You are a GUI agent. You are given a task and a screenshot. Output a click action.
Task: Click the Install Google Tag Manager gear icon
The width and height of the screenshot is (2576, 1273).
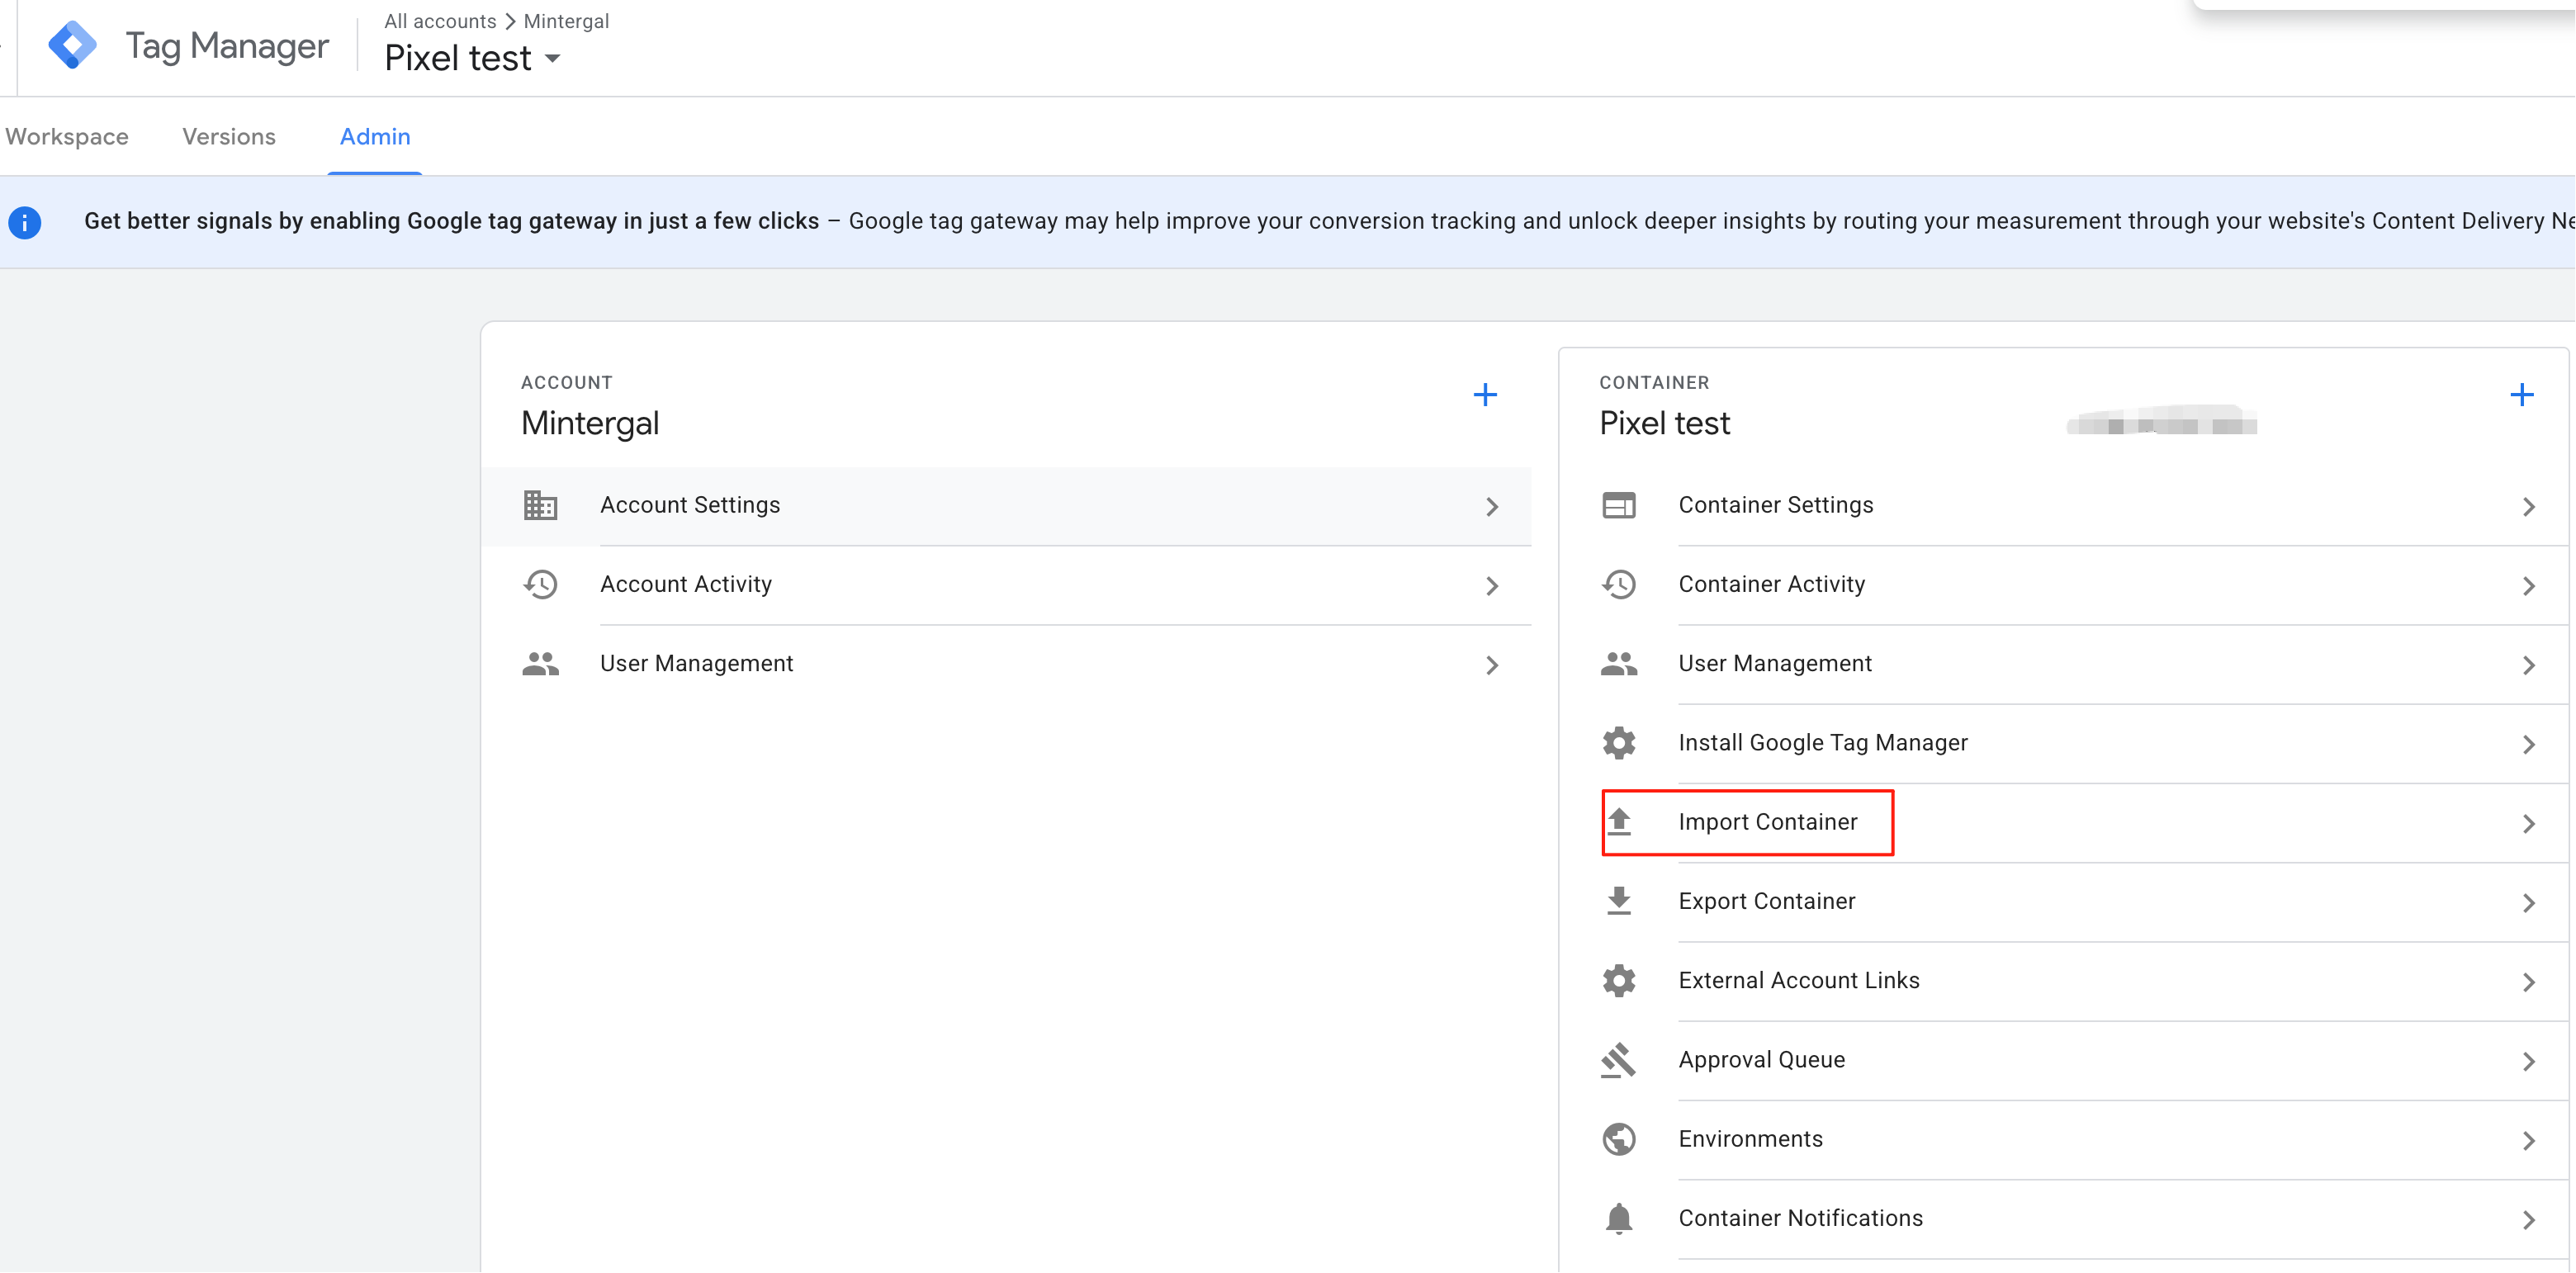point(1619,743)
